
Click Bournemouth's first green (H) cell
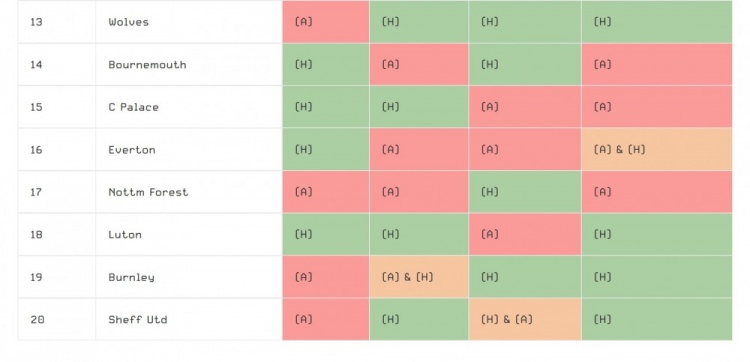point(326,65)
